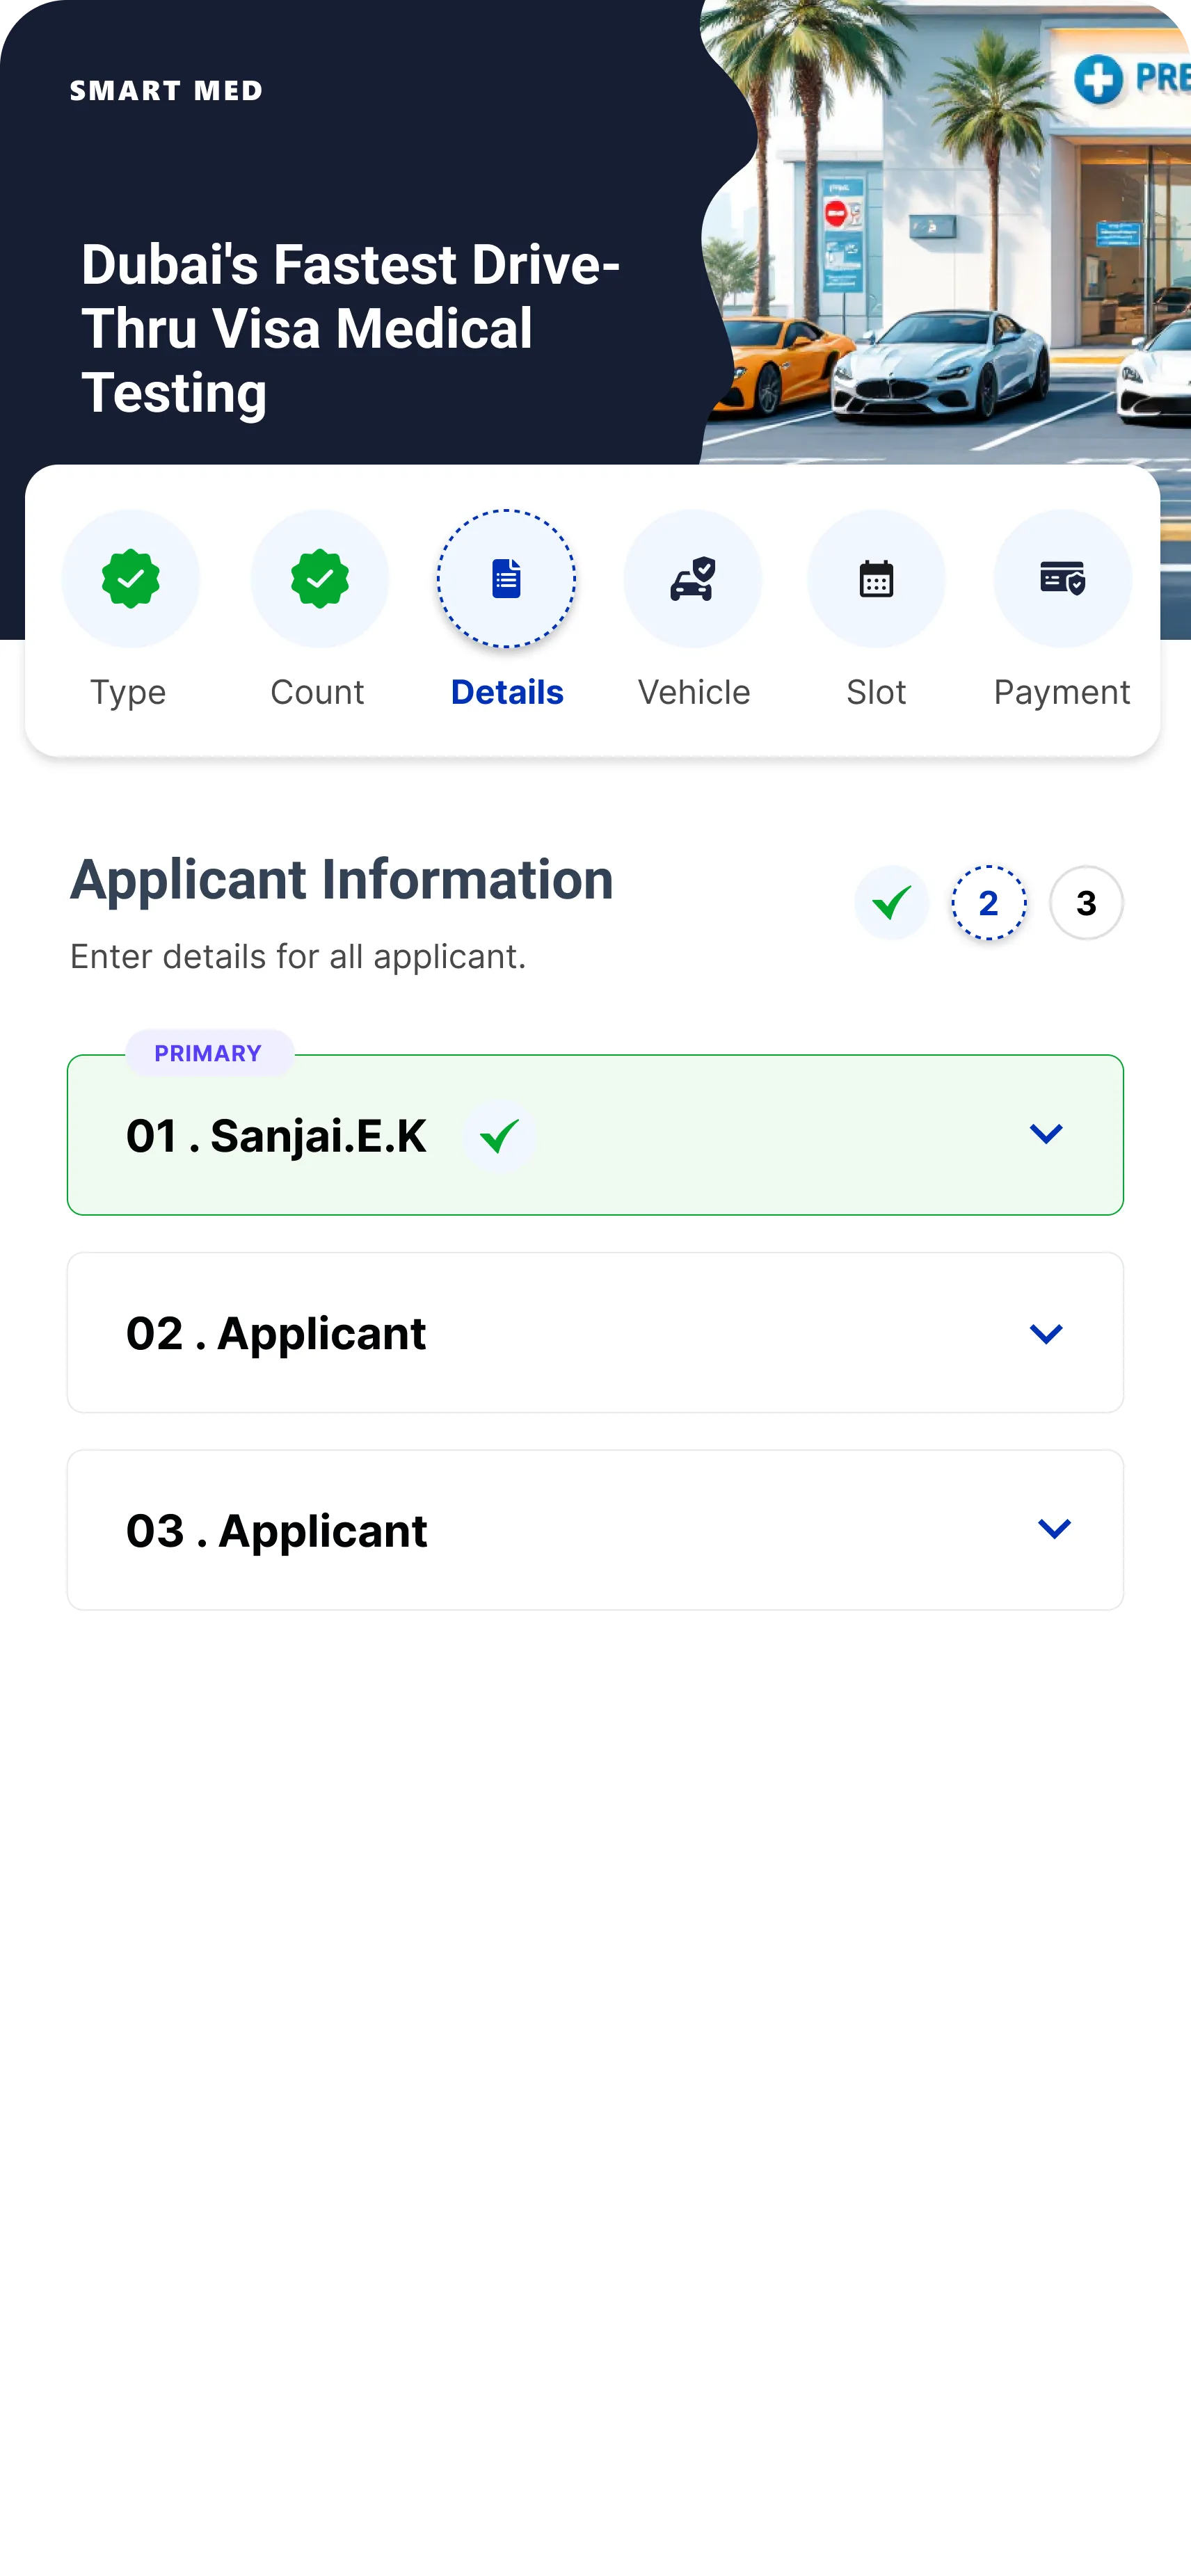Image resolution: width=1191 pixels, height=2576 pixels.
Task: Click the green check beside Sanjai.E.K
Action: pyautogui.click(x=498, y=1136)
